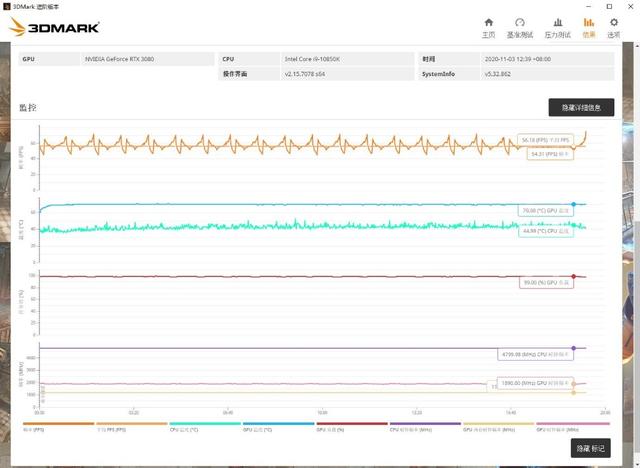Click the 54.31 (FPS) average tooltip
Image resolution: width=640 pixels, height=468 pixels.
550,154
